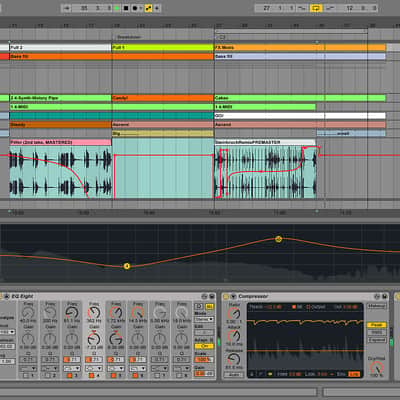Open band 4 filter type dropdown
Image resolution: width=400 pixels, height=400 pixels.
tap(94, 368)
